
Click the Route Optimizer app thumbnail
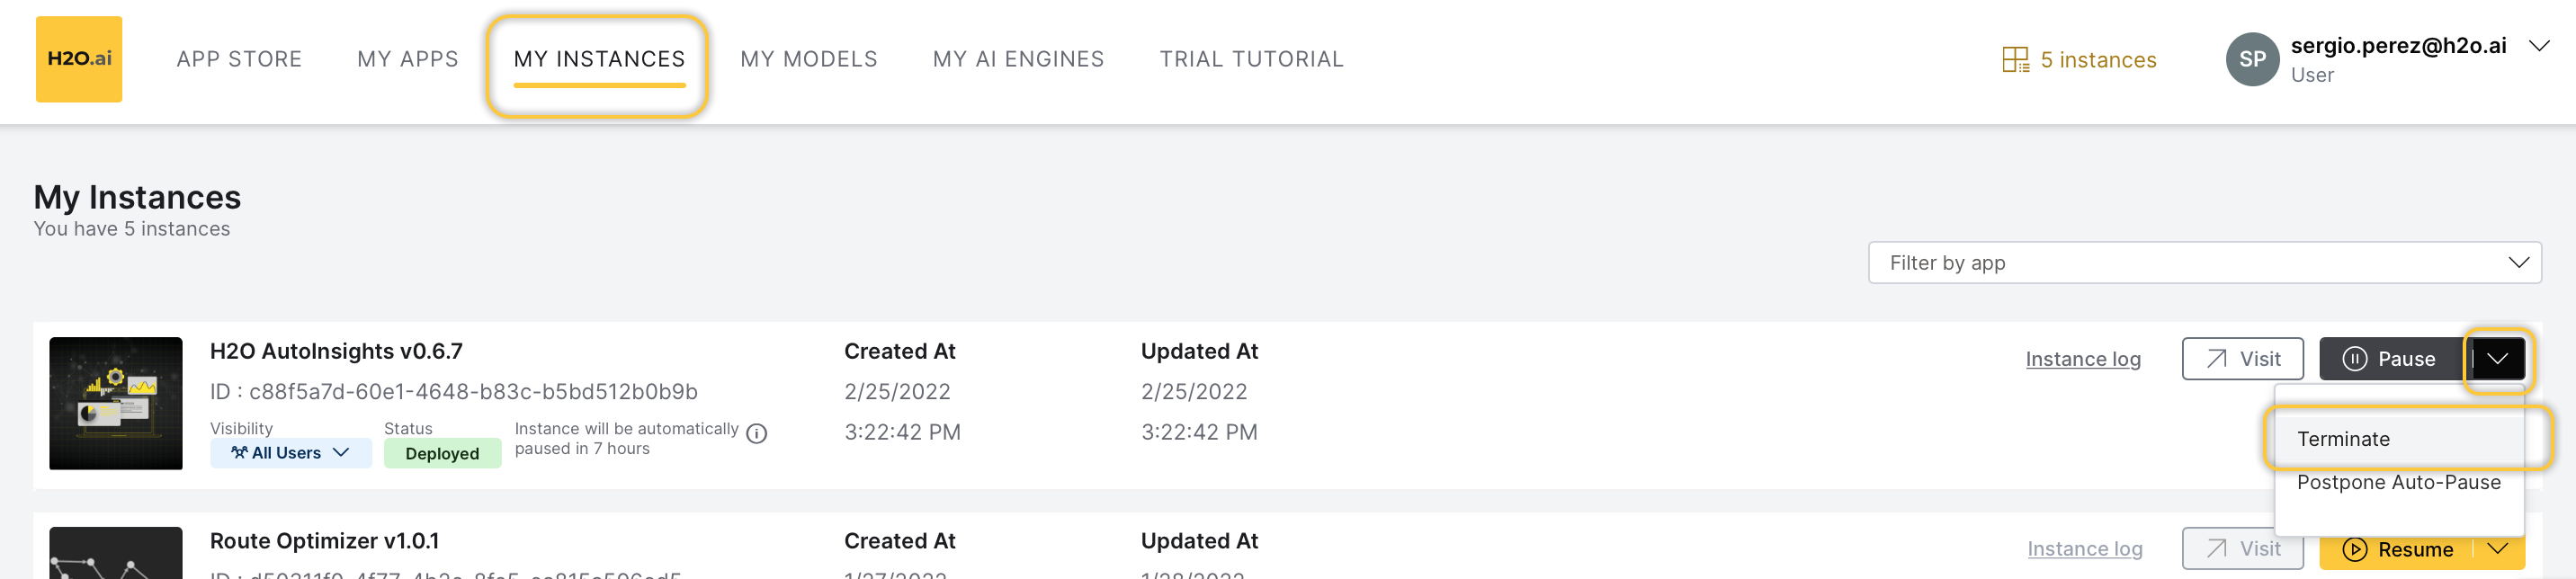(x=116, y=553)
